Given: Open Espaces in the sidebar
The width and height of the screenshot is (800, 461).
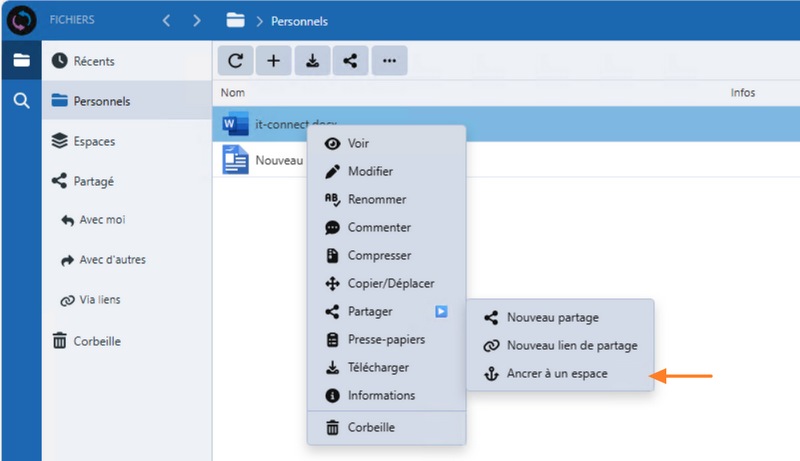Looking at the screenshot, I should click(93, 141).
